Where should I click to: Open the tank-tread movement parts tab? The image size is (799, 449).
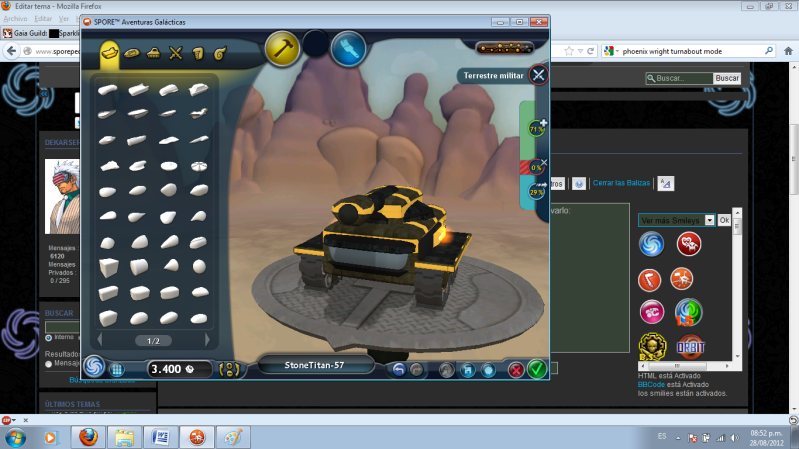153,52
